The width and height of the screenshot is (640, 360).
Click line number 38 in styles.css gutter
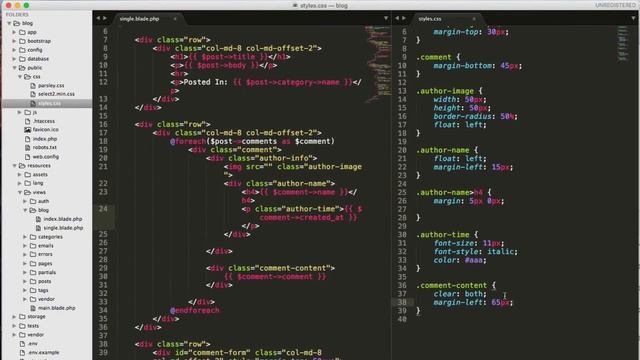coord(402,302)
